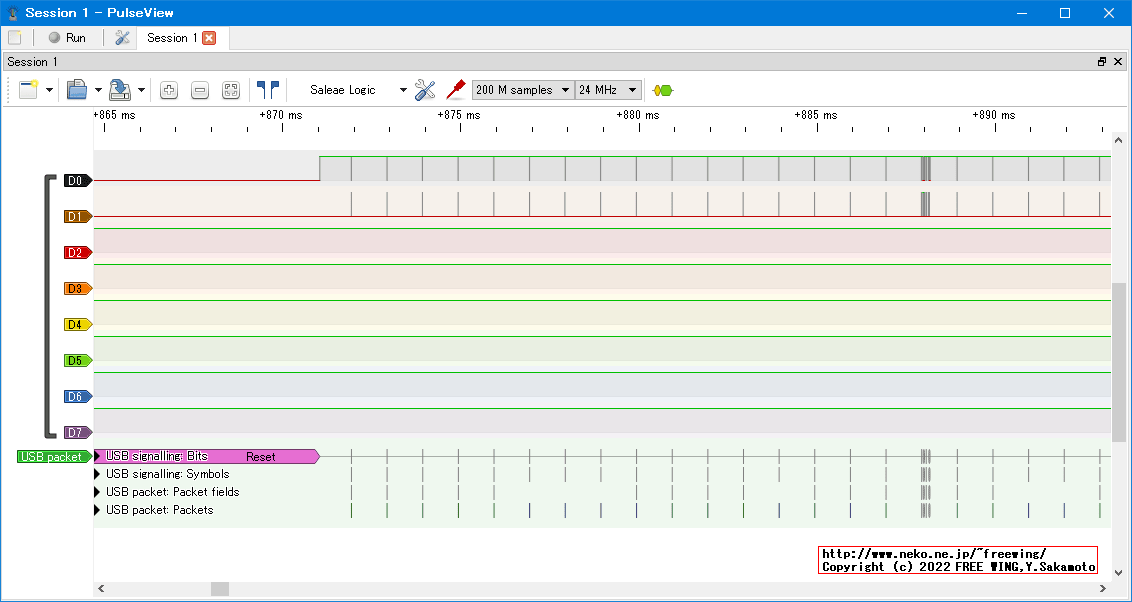Click the new session icon in toolbar
The image size is (1132, 602).
point(28,90)
